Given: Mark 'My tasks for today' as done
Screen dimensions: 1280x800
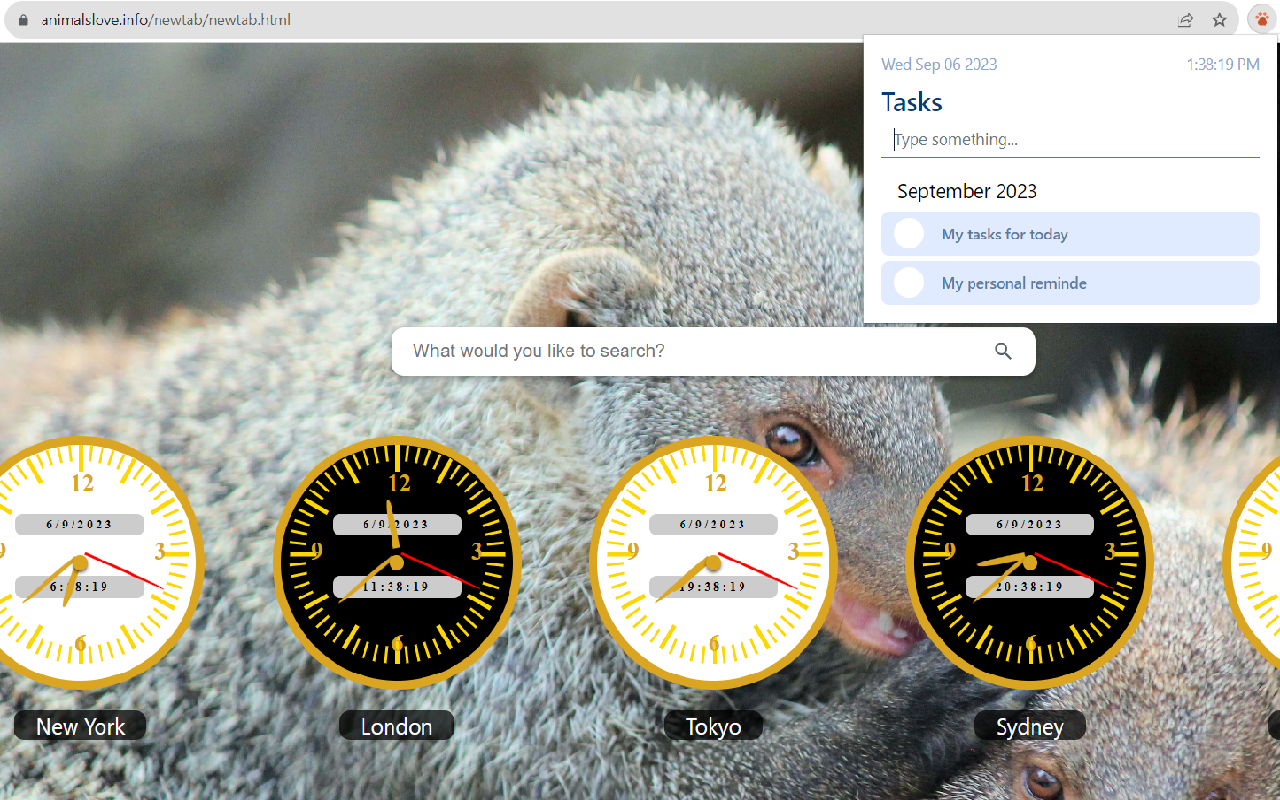Looking at the screenshot, I should pos(909,234).
